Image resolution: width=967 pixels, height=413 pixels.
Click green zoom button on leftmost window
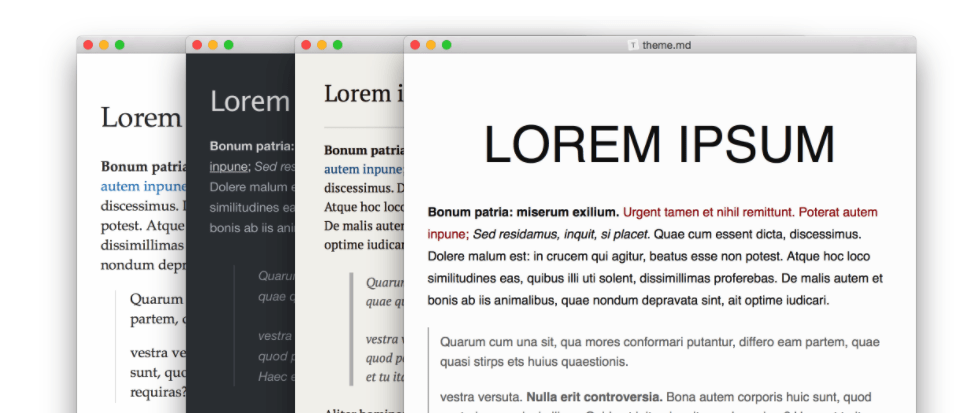120,45
